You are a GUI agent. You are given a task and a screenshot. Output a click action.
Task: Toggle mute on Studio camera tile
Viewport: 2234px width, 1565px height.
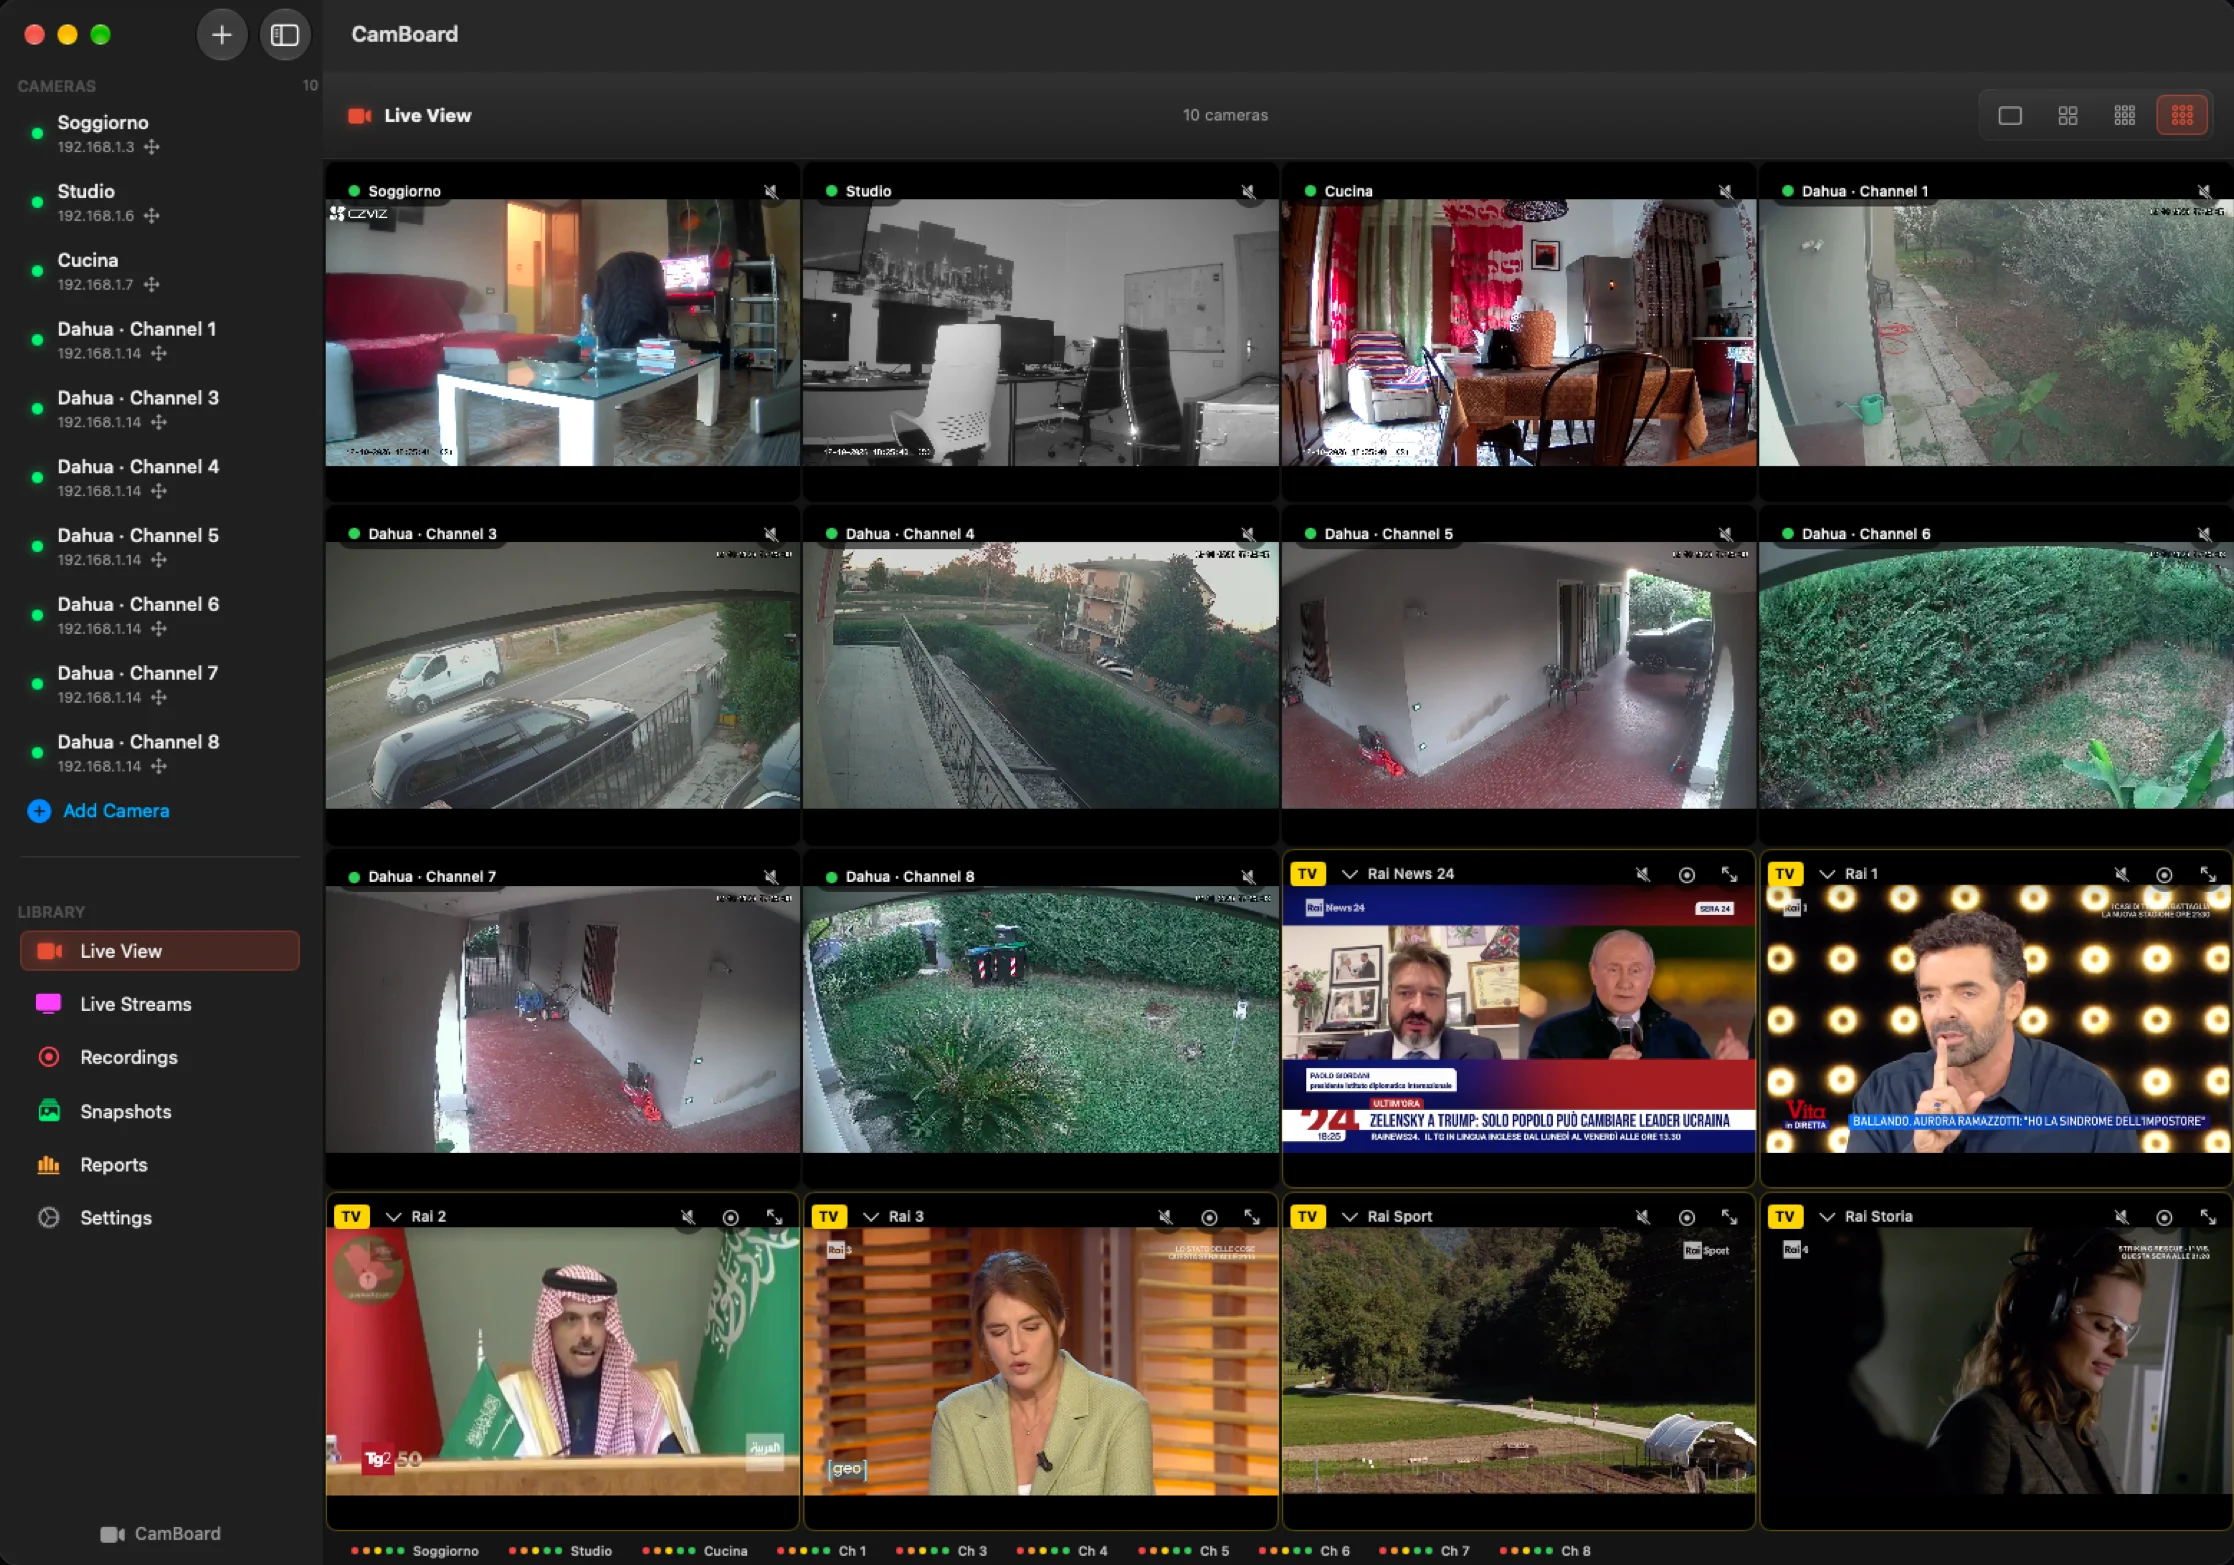pos(1248,191)
